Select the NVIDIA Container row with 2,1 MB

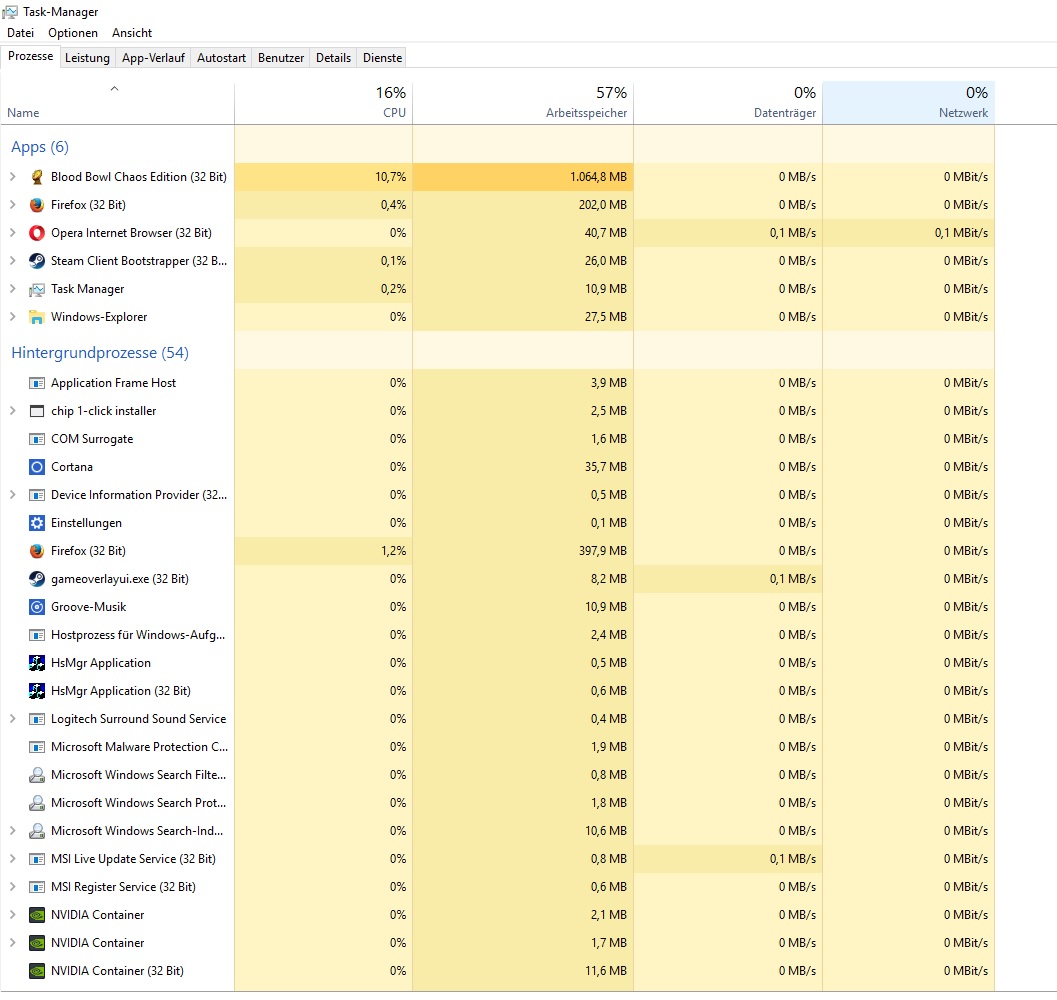click(x=497, y=915)
